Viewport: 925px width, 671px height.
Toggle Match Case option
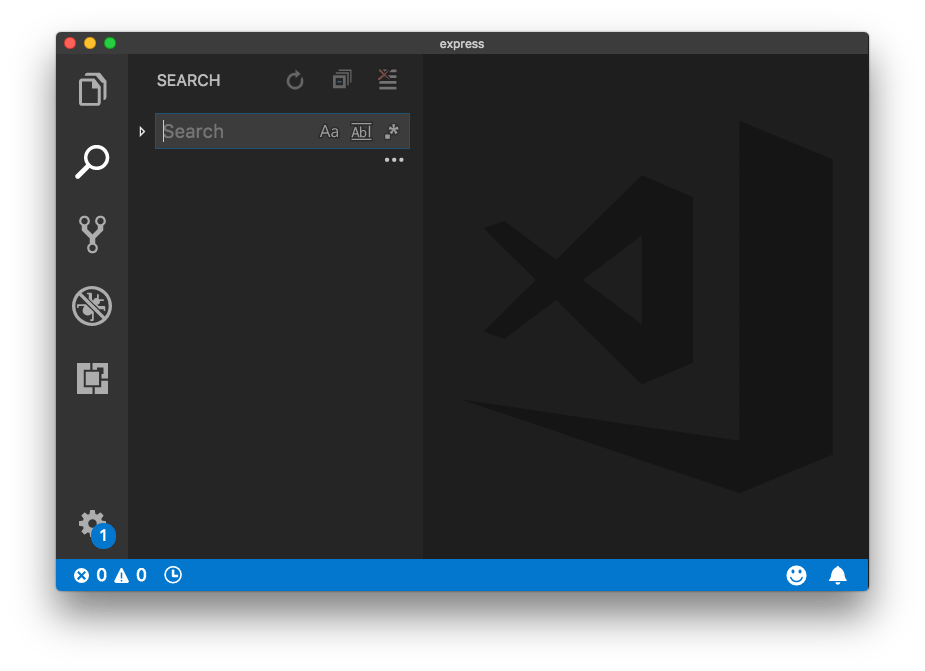point(329,131)
